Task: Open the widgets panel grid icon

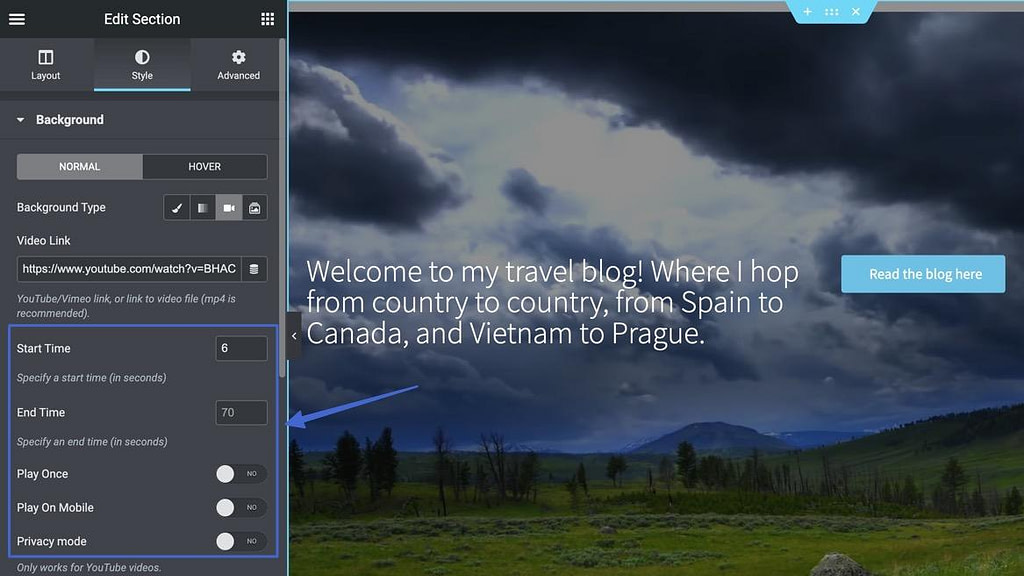Action: point(266,18)
